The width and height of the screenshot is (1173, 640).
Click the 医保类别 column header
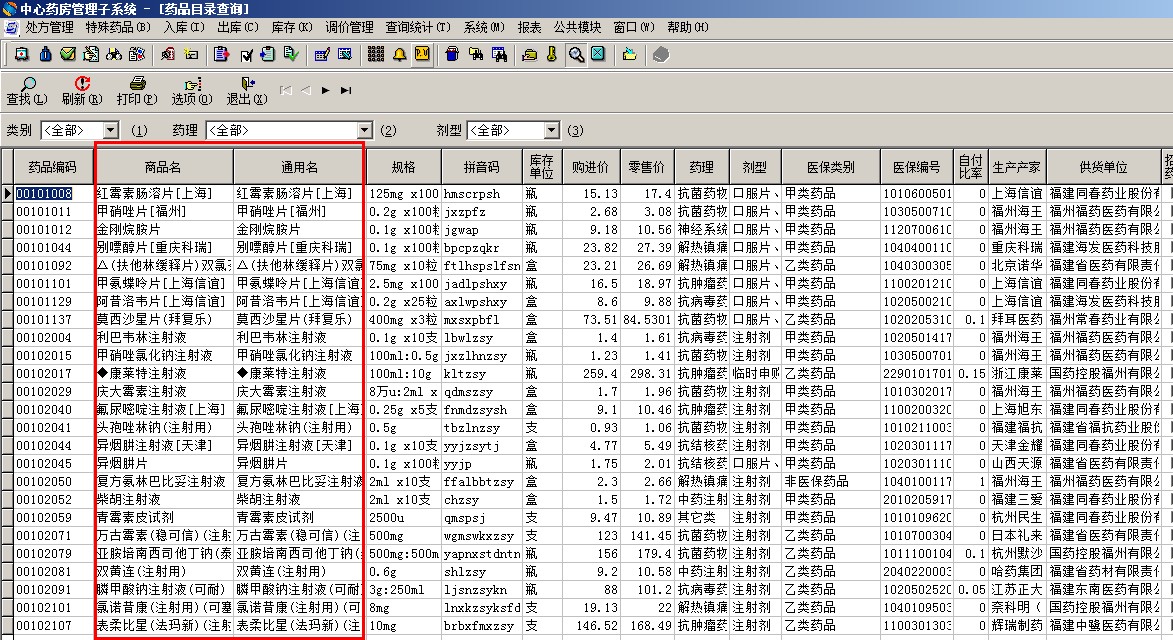[x=830, y=167]
